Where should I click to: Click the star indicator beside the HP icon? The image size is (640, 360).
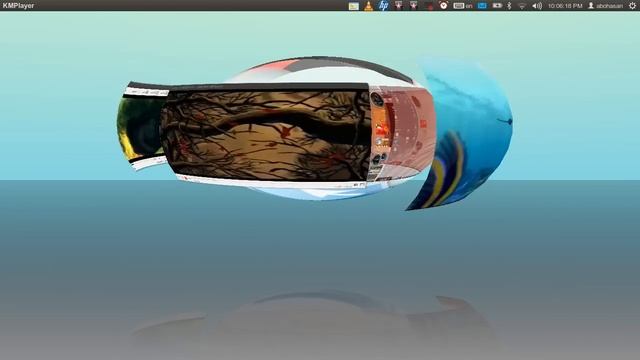[x=398, y=5]
